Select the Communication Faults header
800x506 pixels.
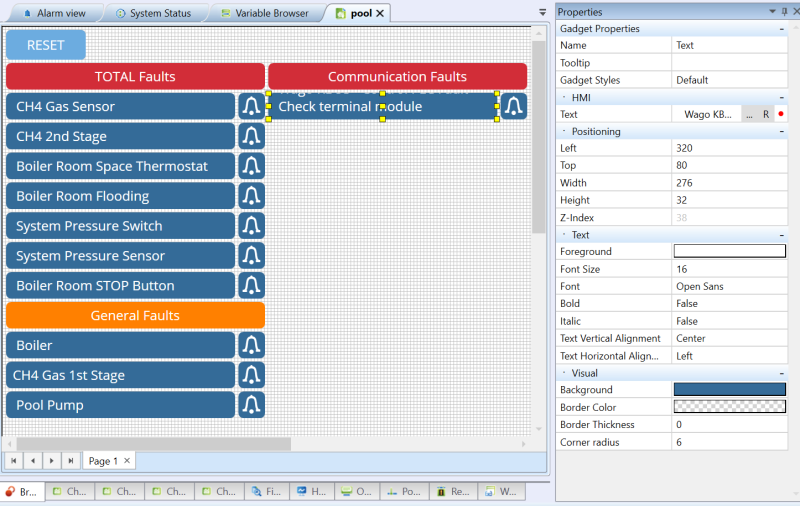[397, 77]
